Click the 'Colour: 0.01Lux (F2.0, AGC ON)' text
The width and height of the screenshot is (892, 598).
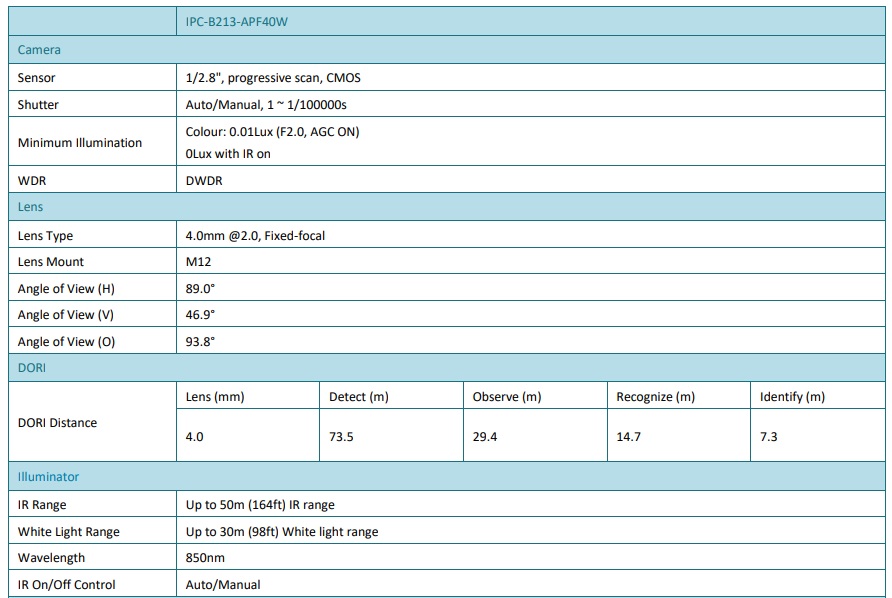(x=272, y=132)
